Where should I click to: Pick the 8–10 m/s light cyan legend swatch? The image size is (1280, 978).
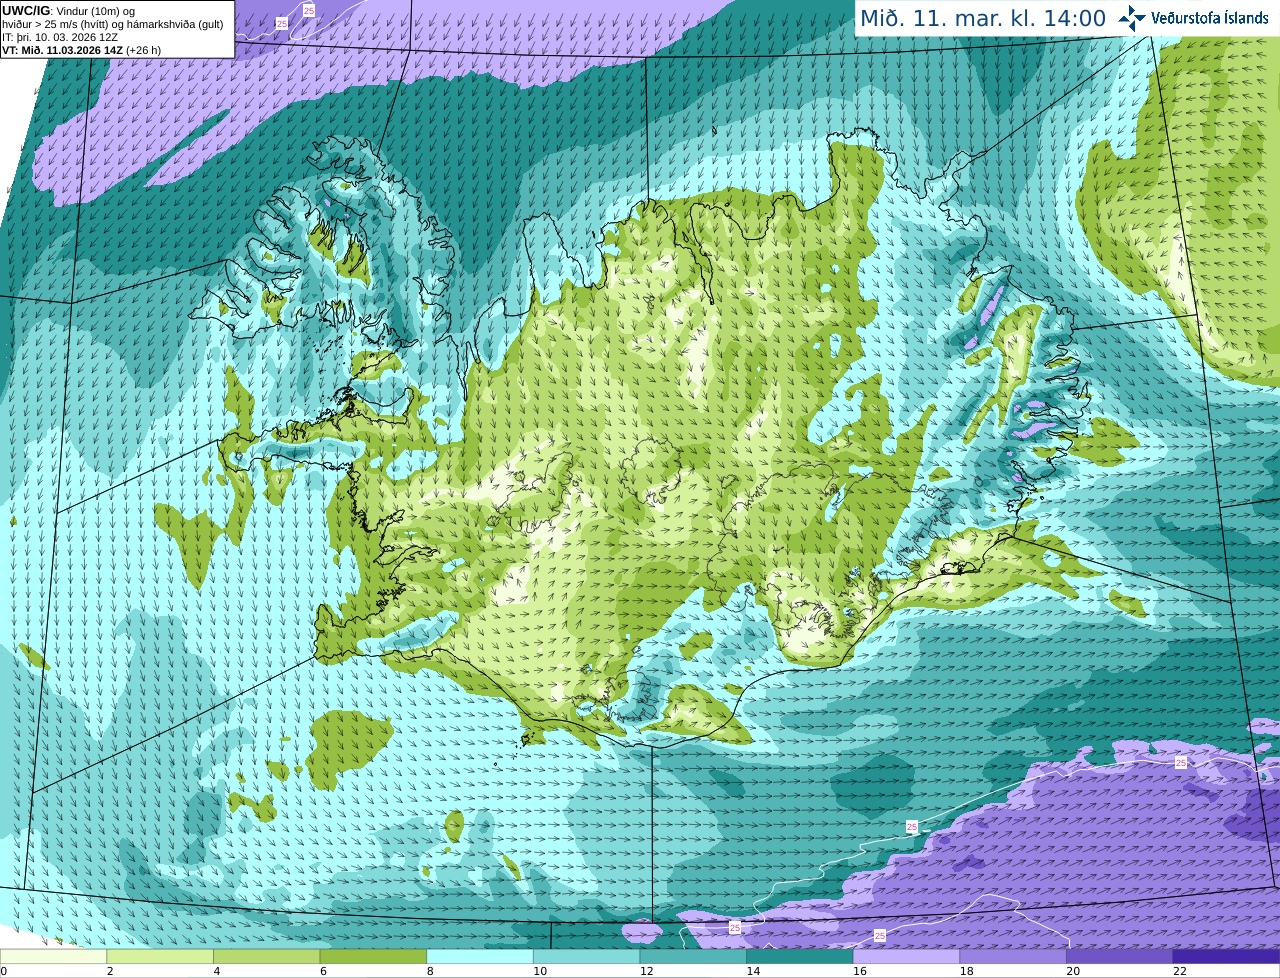480,956
